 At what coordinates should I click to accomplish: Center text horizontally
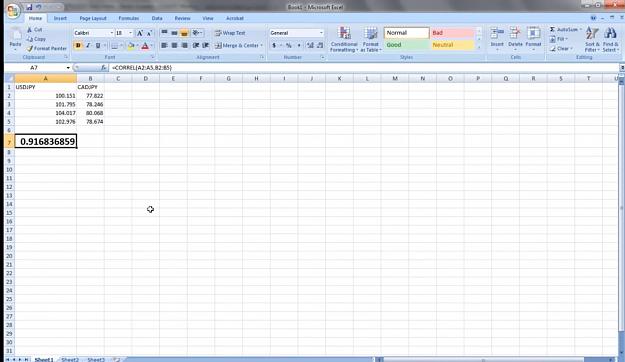(174, 45)
